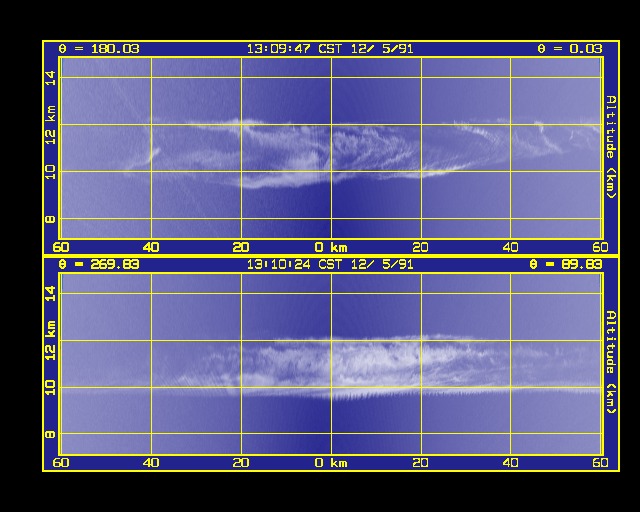Click the lower panel's 0 km range label
This screenshot has height=512, width=640.
pos(331,463)
